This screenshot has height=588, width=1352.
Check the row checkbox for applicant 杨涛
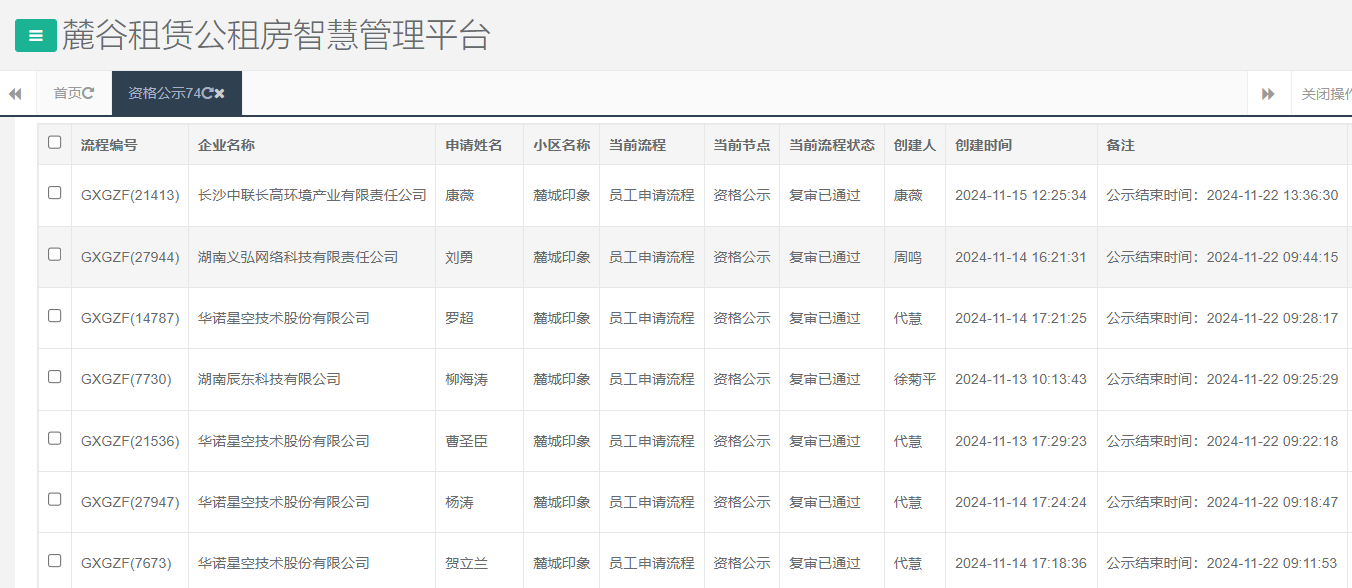[56, 501]
